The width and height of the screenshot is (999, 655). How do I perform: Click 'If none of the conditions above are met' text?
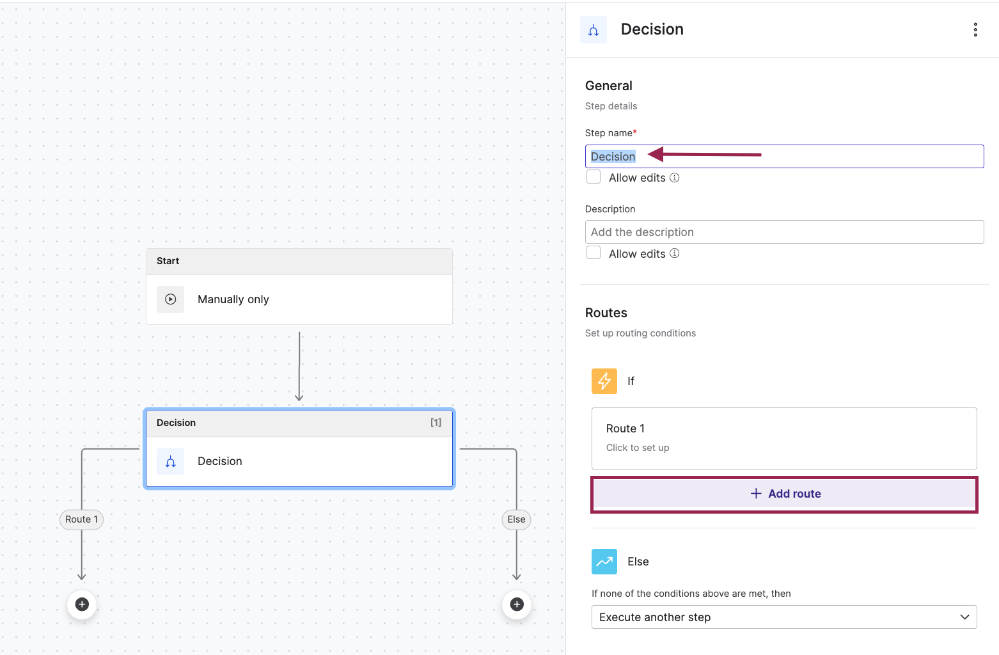coord(691,594)
